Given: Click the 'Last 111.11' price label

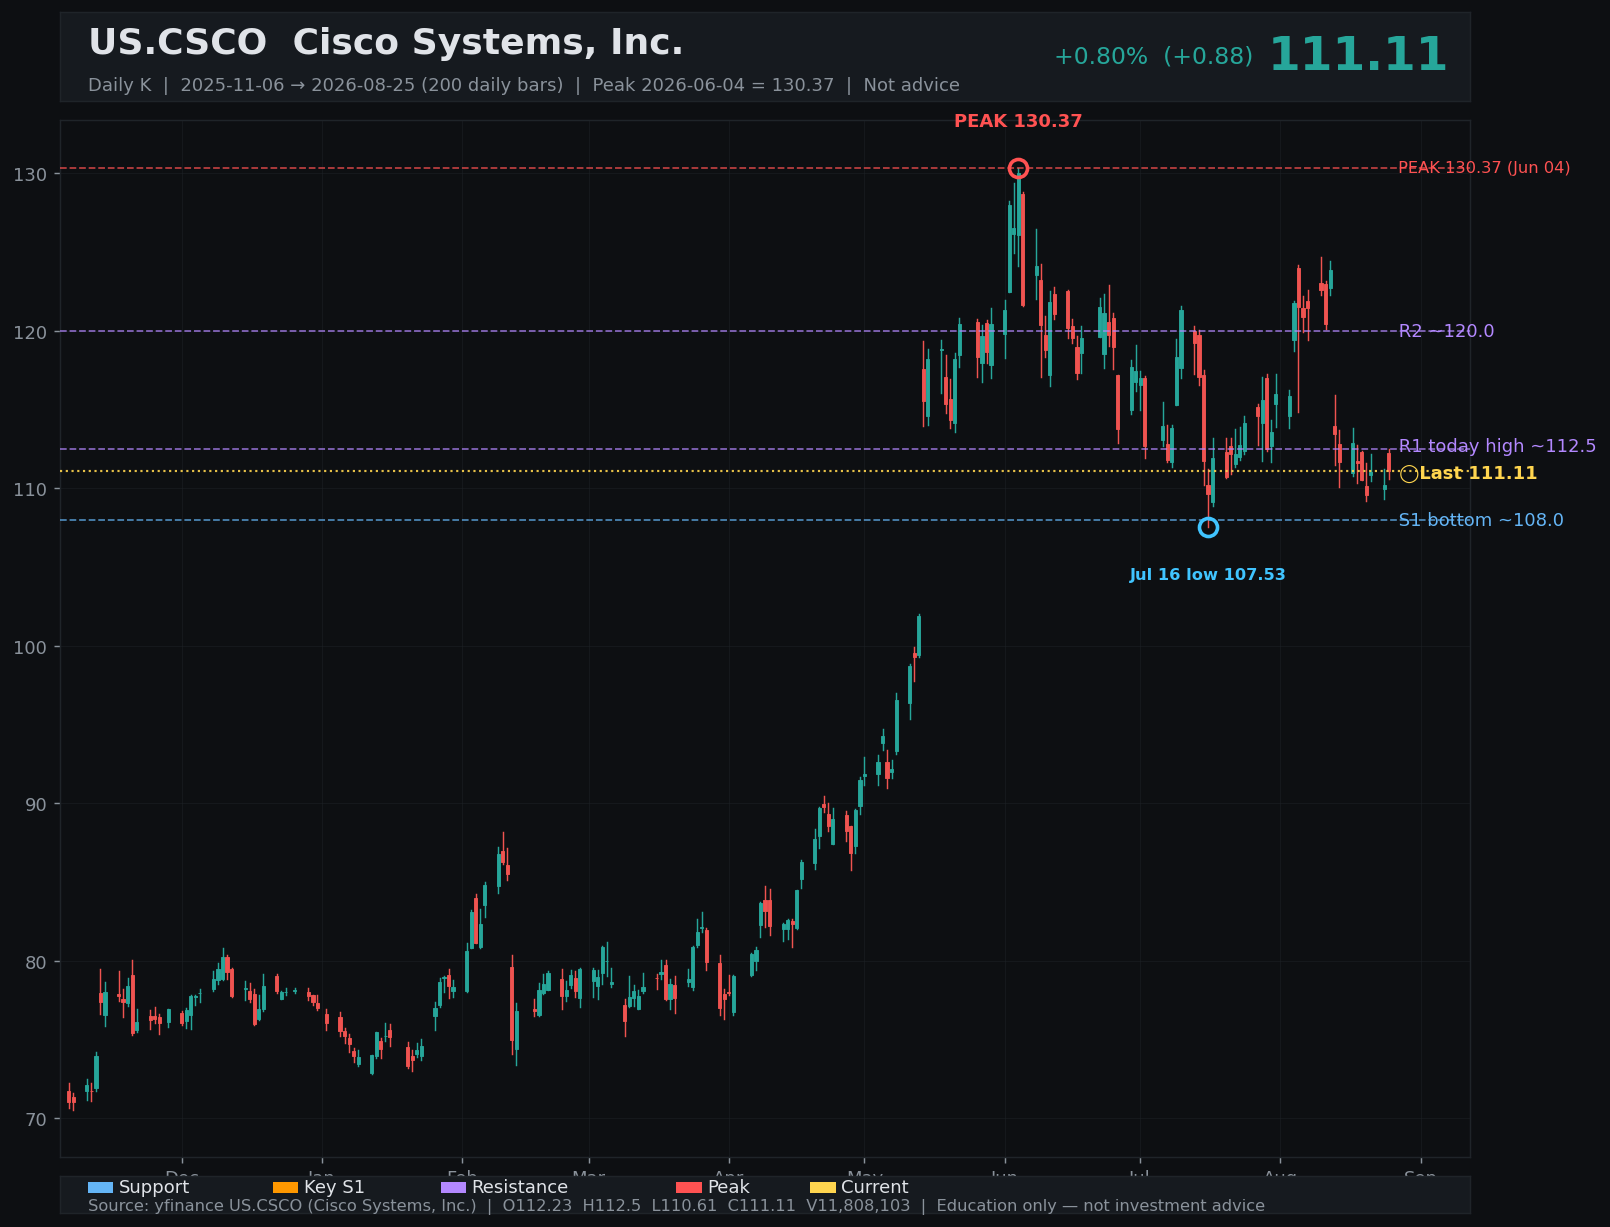Looking at the screenshot, I should tap(1478, 473).
